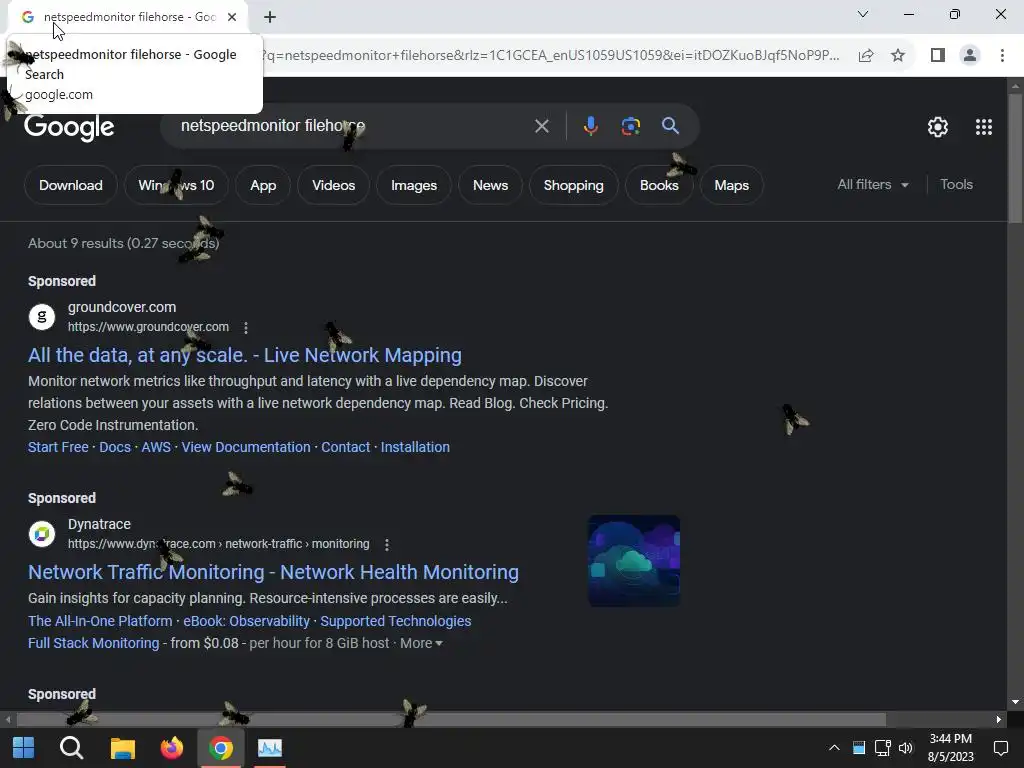Open network status tray icon

coord(883,748)
